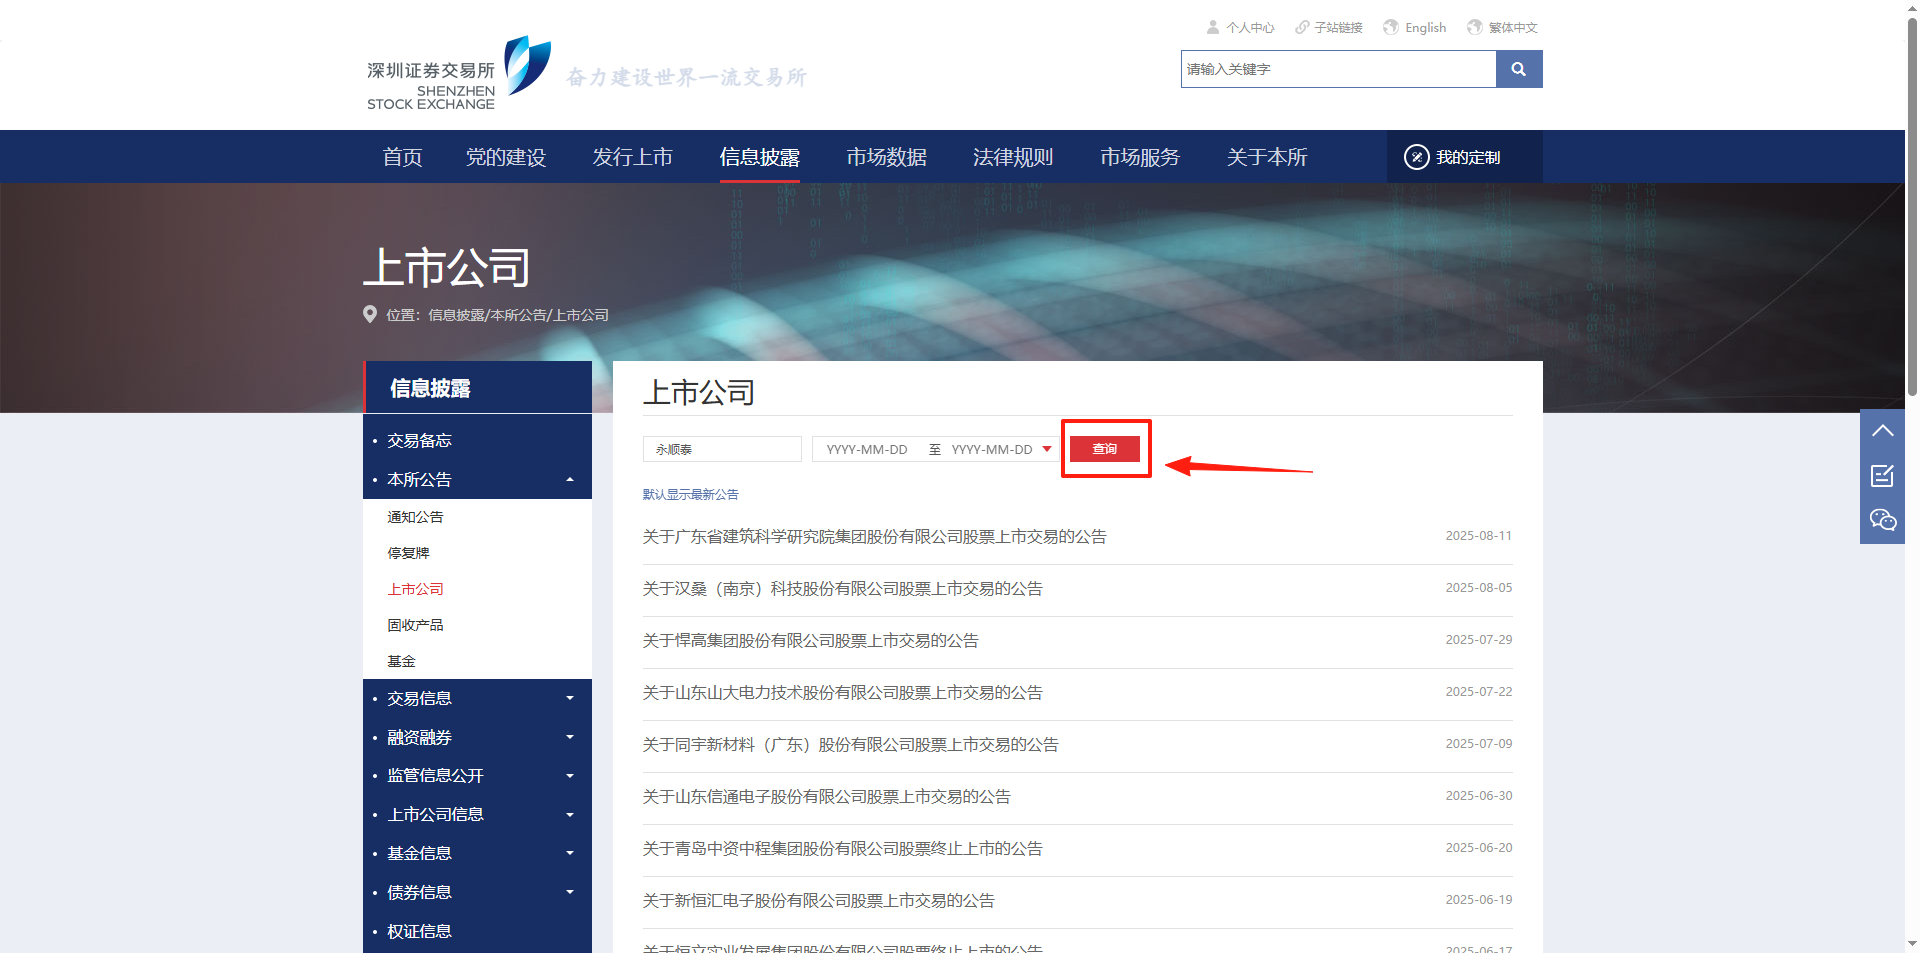1920x953 pixels.
Task: Expand the 交易信息 sidebar section
Action: coord(570,698)
